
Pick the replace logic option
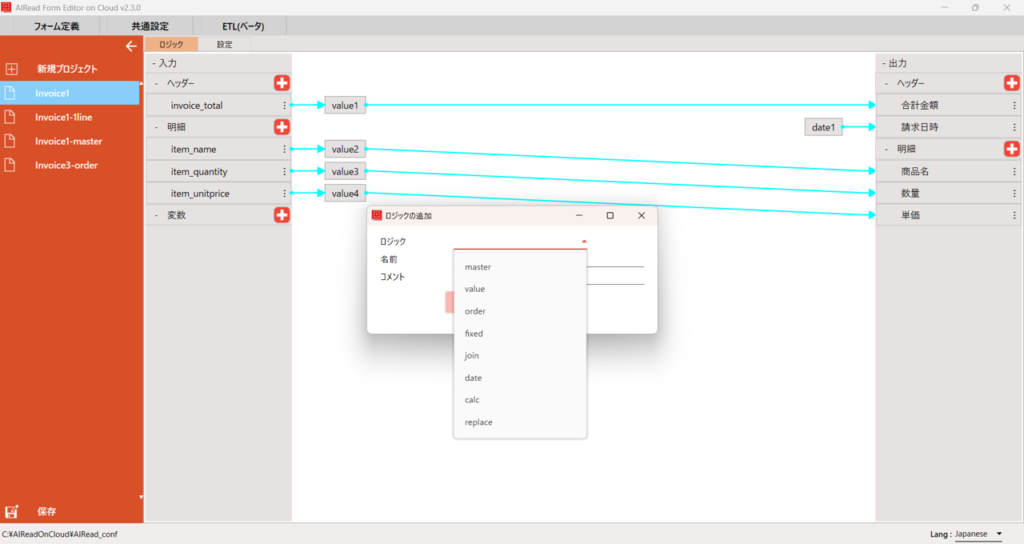point(478,422)
